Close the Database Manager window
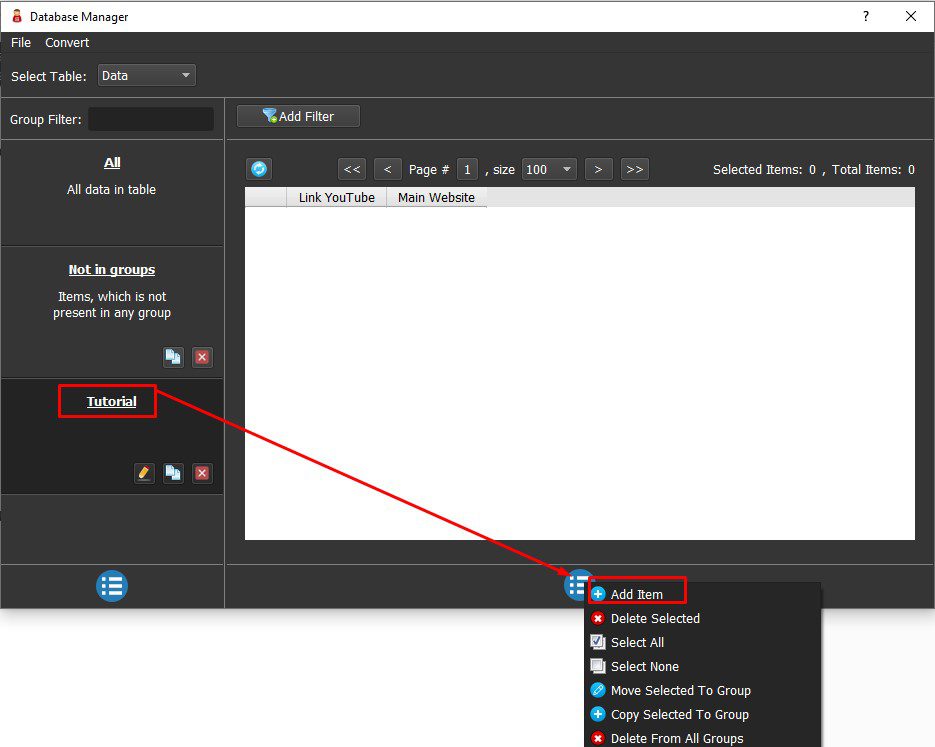 911,16
